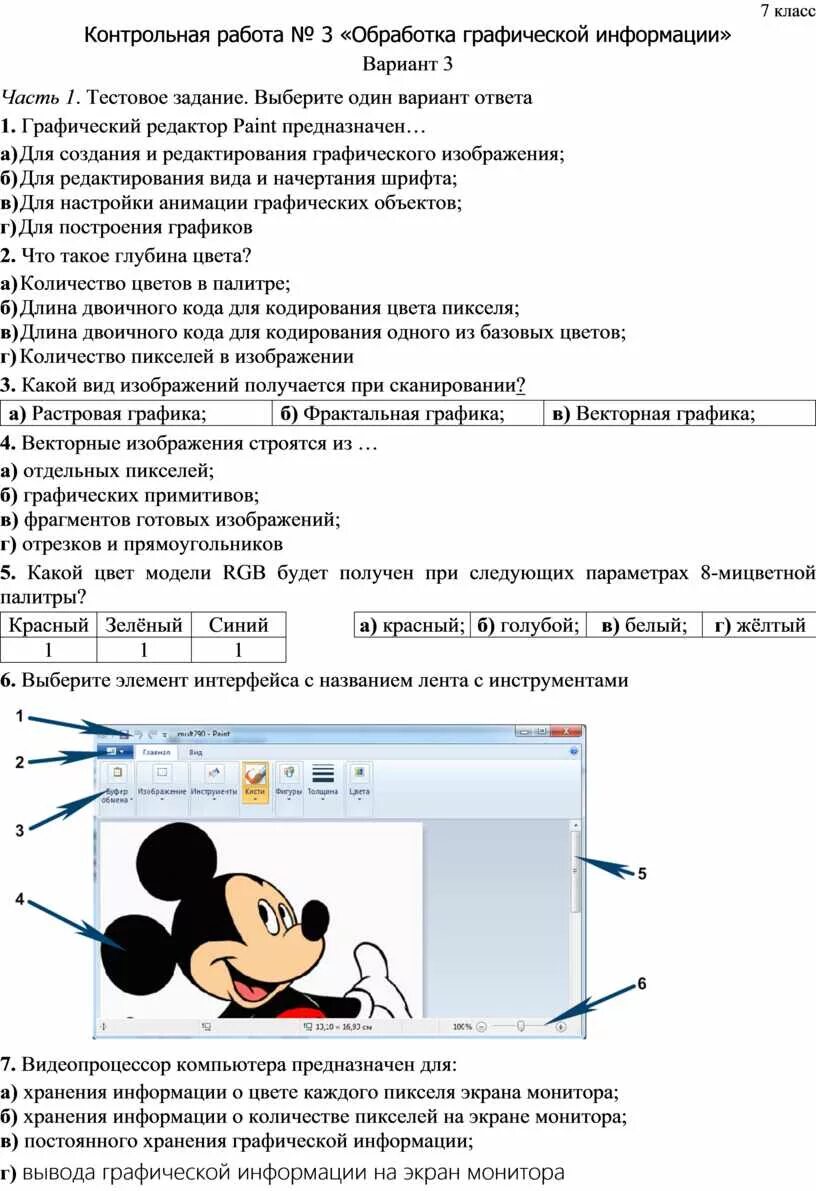The width and height of the screenshot is (816, 1191).
Task: Choose answer cell 'б) голубой'
Action: click(x=528, y=625)
